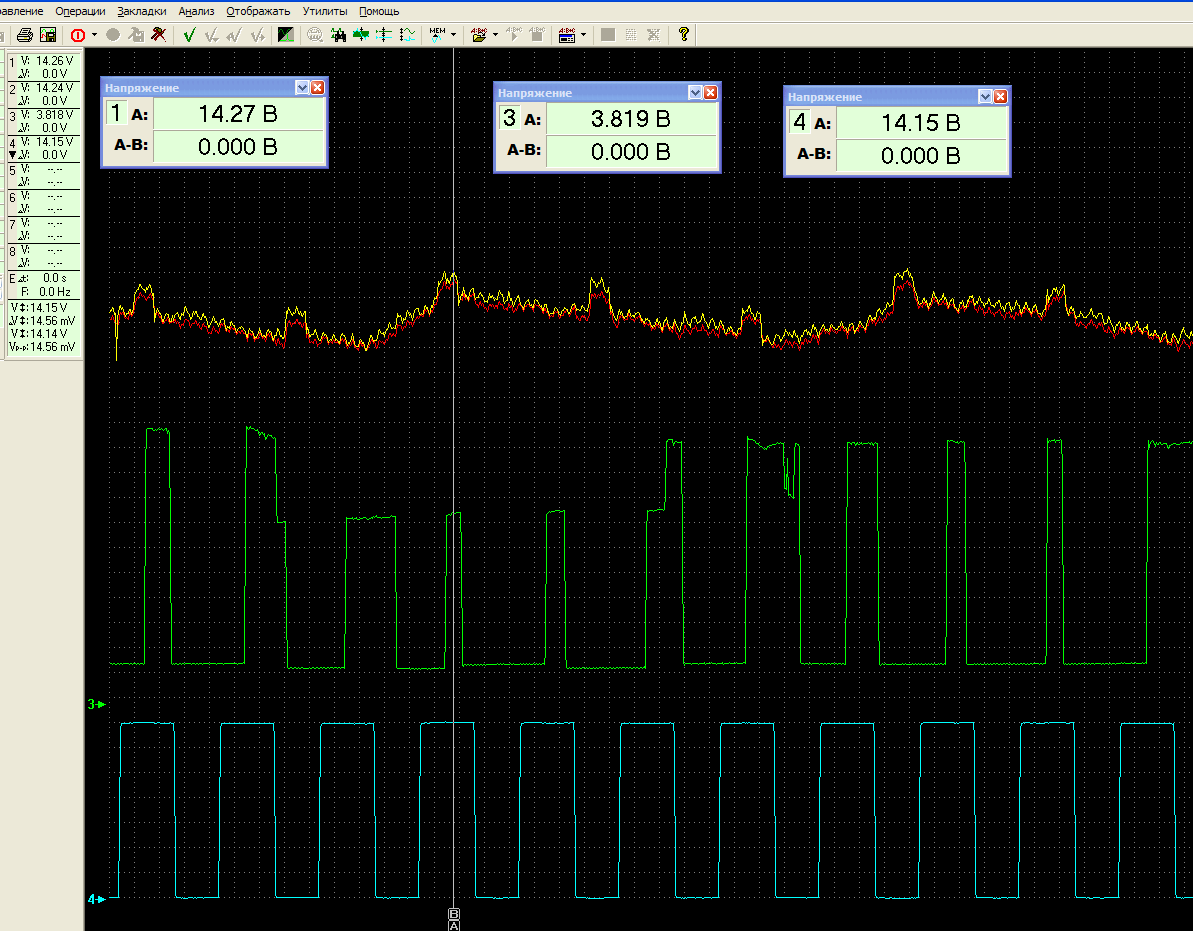Screen dimensions: 1193x931
Task: Click the crossed-out tools icon
Action: pyautogui.click(x=158, y=35)
